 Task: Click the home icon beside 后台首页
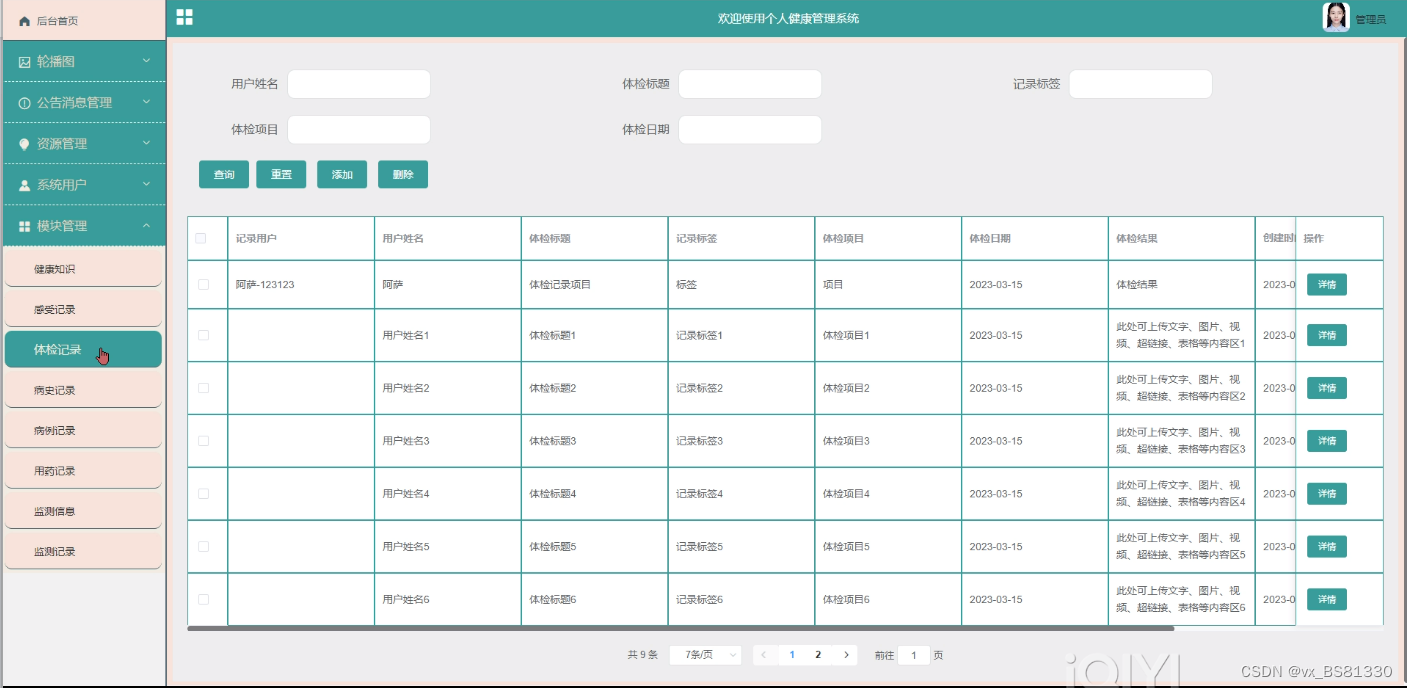coord(25,21)
